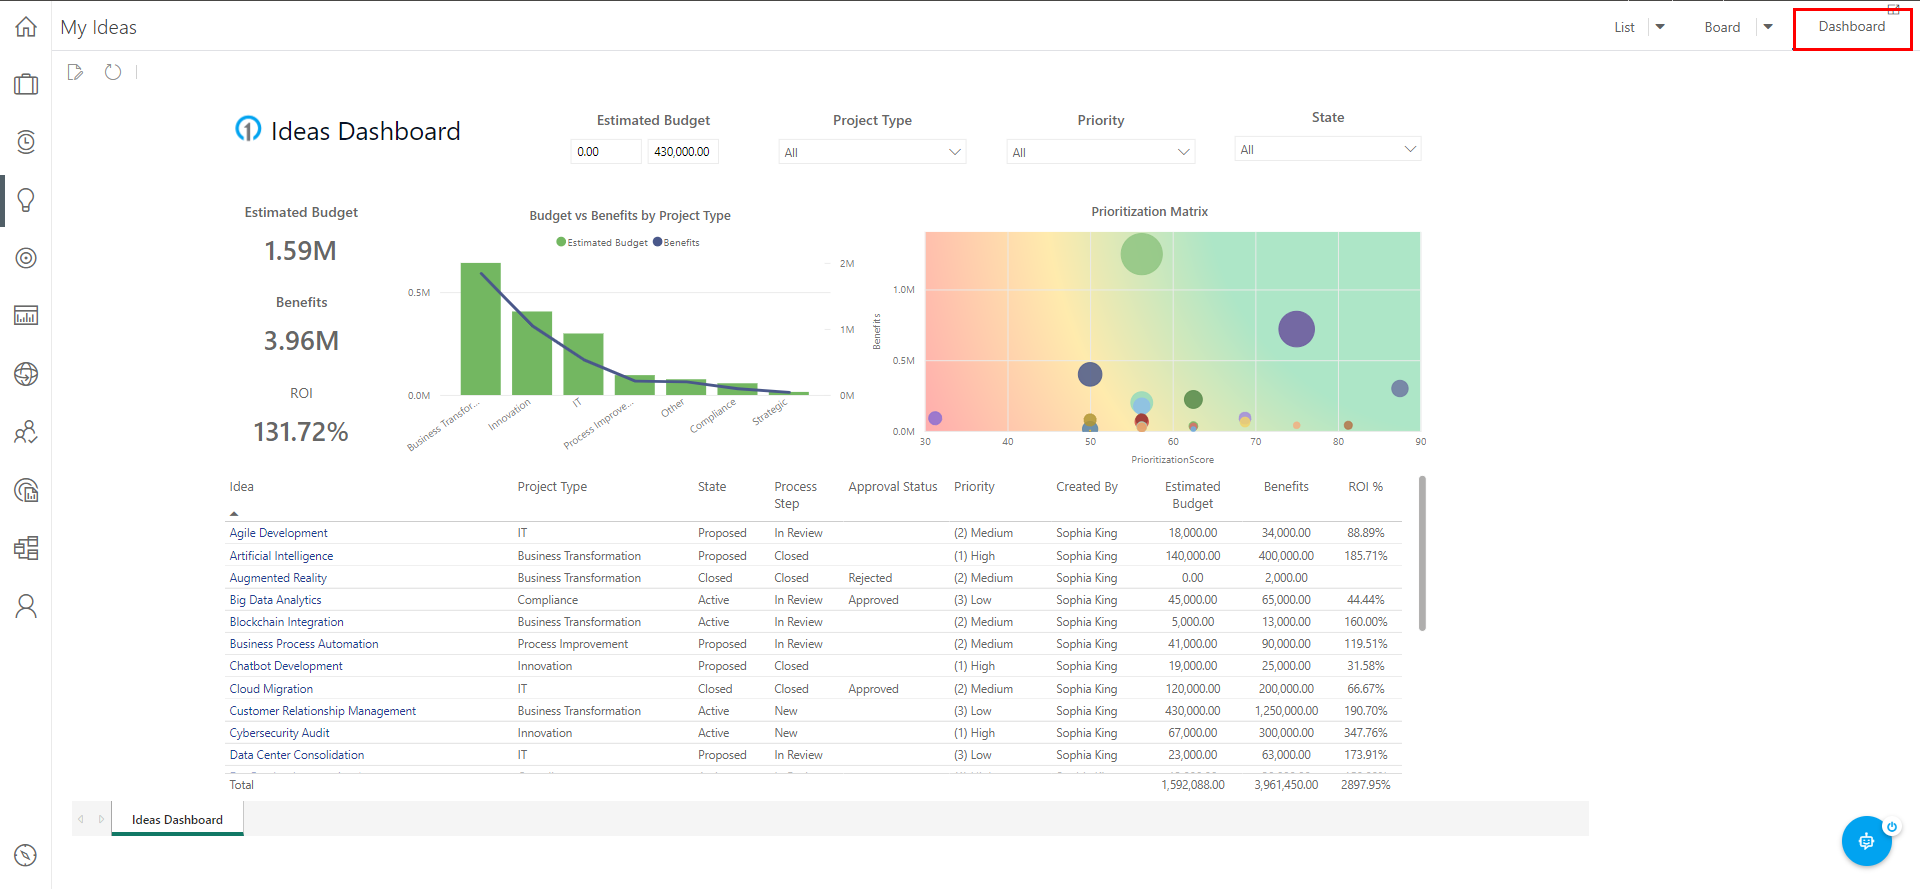The image size is (1920, 894).
Task: Open the chatbot assistant button
Action: click(x=1866, y=841)
